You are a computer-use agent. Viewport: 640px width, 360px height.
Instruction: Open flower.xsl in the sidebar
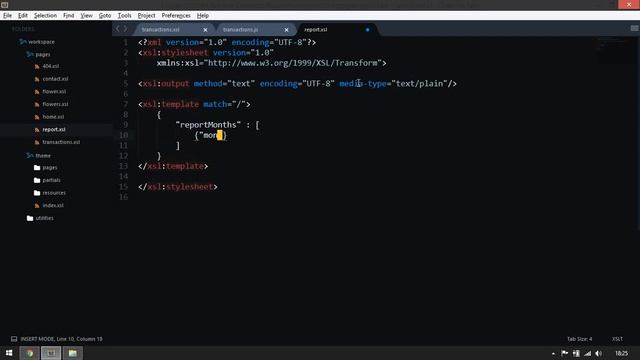(54, 91)
